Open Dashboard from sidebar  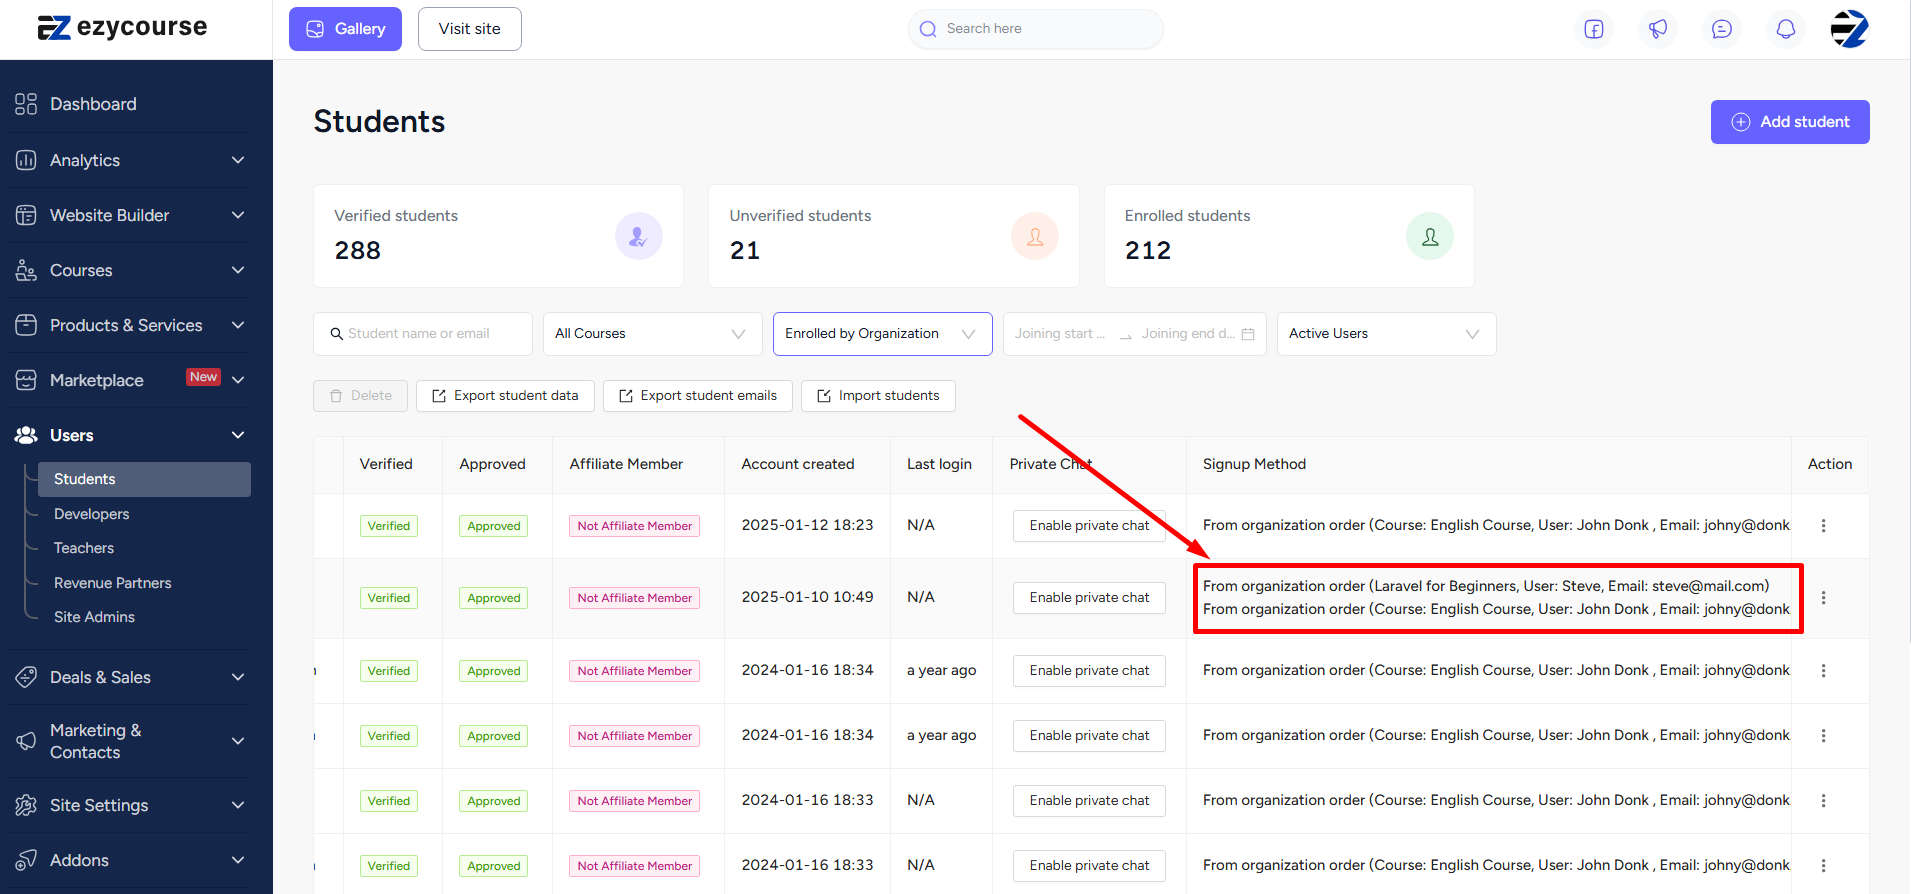(93, 104)
